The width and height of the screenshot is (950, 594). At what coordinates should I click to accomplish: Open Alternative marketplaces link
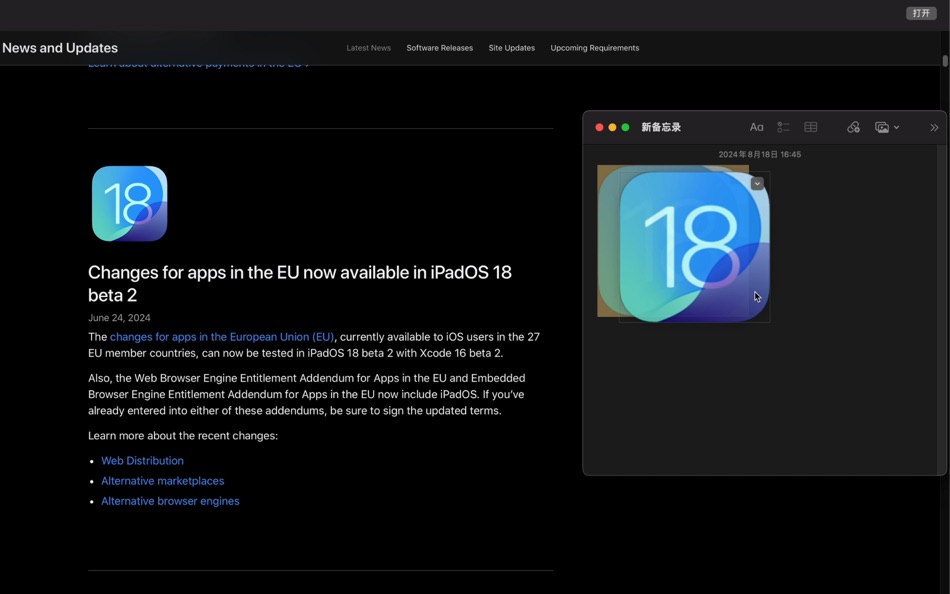tap(162, 481)
